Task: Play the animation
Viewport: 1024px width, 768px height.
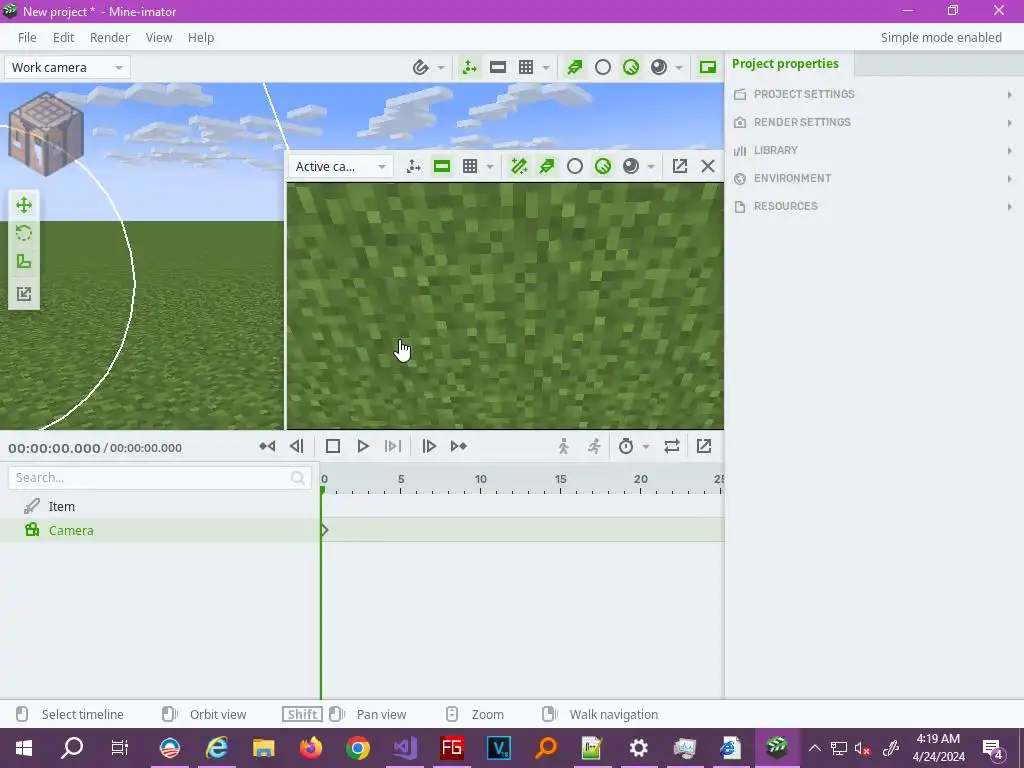Action: [x=363, y=446]
